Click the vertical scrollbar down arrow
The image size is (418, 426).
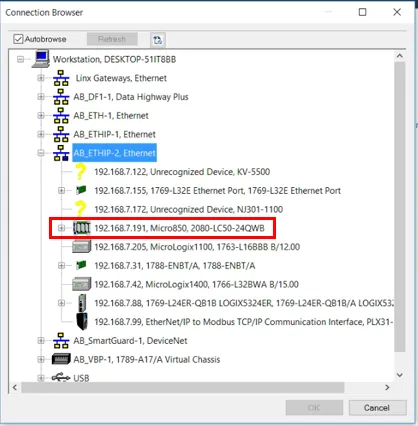coord(400,375)
